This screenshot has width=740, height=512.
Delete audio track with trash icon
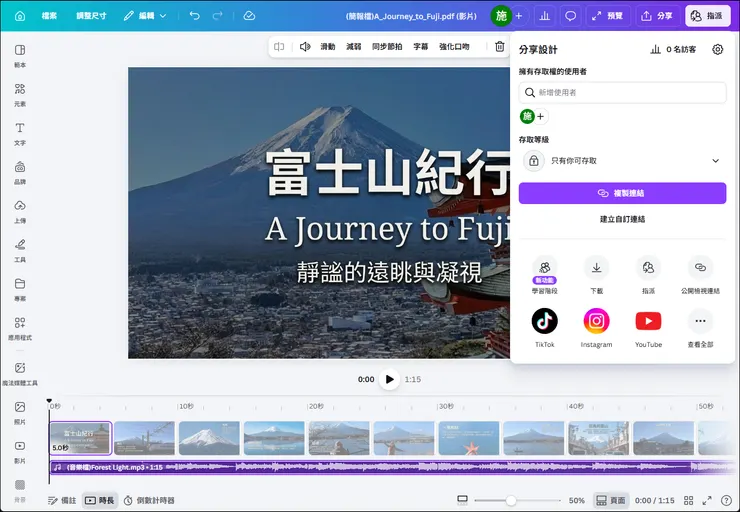click(500, 47)
